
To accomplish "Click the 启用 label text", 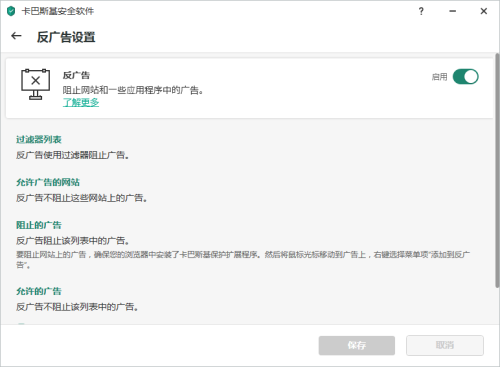I will (x=440, y=77).
